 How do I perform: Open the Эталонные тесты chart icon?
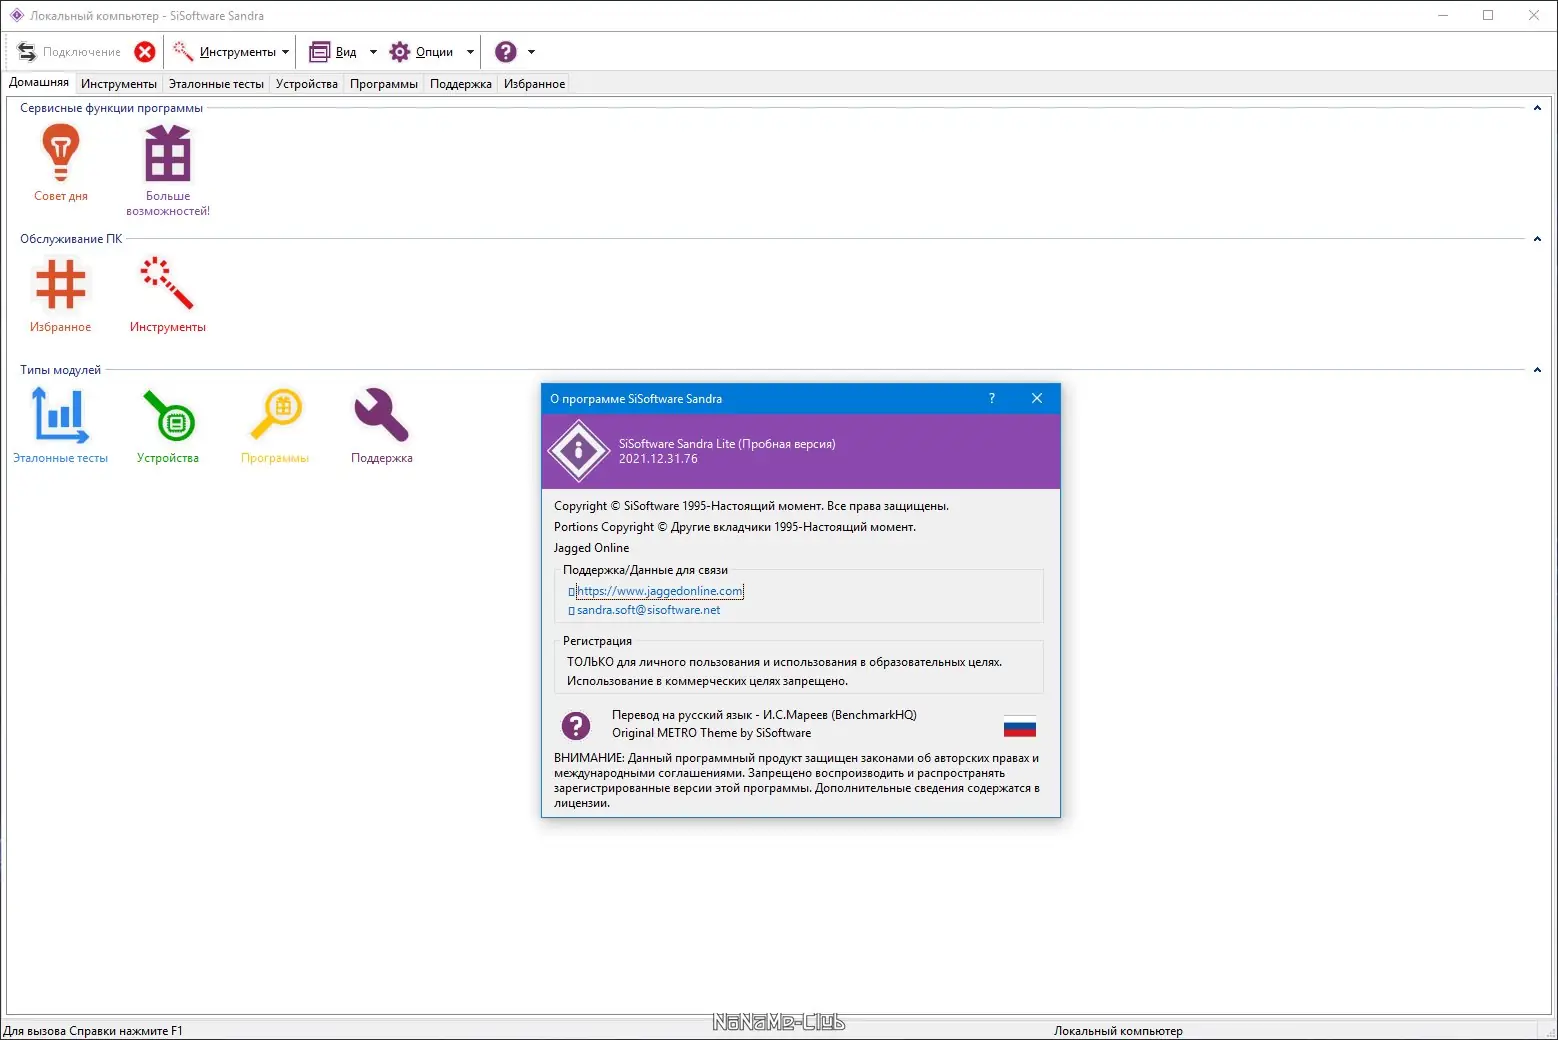[61, 415]
